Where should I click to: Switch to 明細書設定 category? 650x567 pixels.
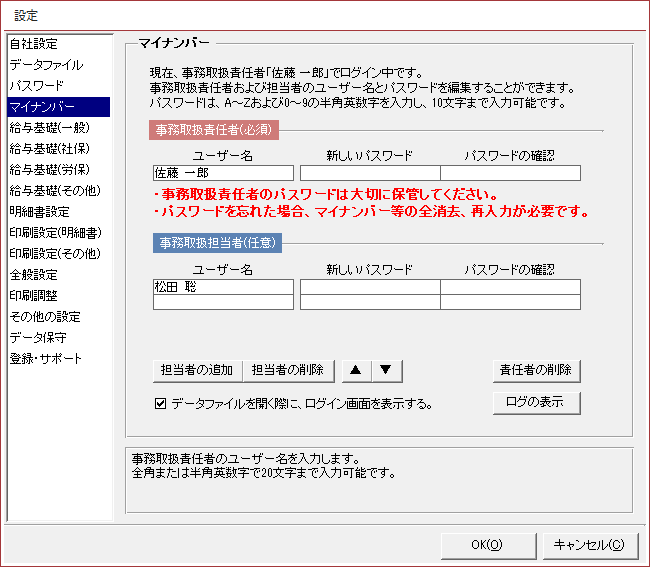point(39,212)
